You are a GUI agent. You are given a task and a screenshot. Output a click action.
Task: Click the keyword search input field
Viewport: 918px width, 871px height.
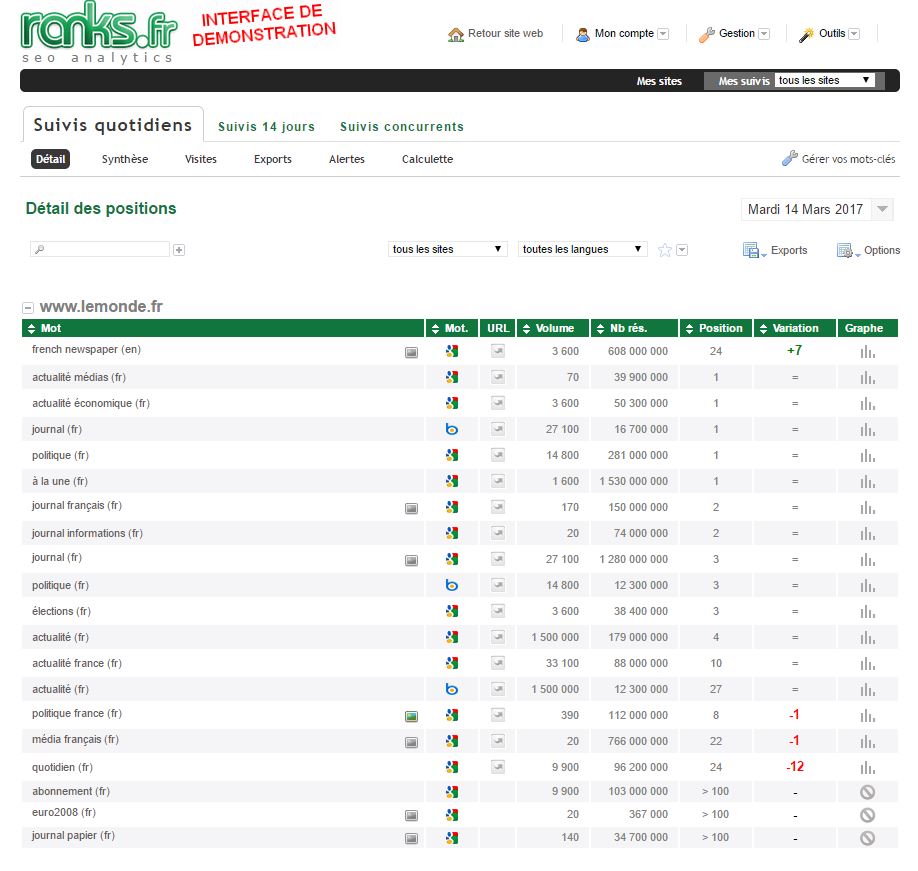click(100, 249)
